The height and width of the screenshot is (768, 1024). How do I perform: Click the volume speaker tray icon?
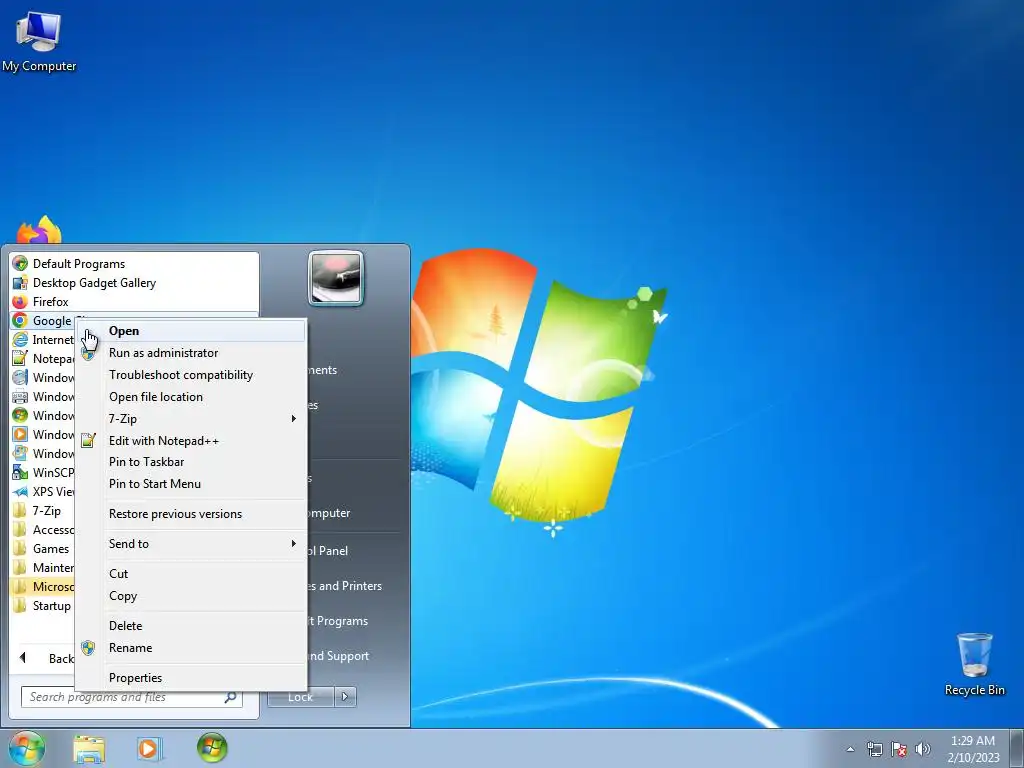point(922,749)
